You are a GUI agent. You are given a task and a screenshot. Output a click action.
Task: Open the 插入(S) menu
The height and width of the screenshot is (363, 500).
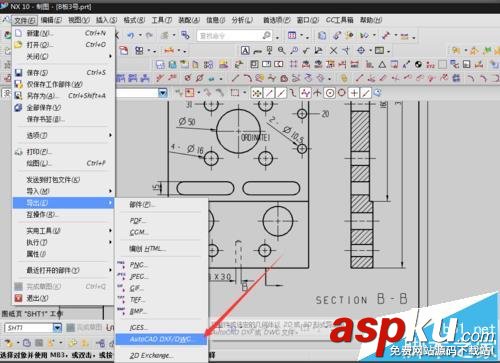pos(107,20)
